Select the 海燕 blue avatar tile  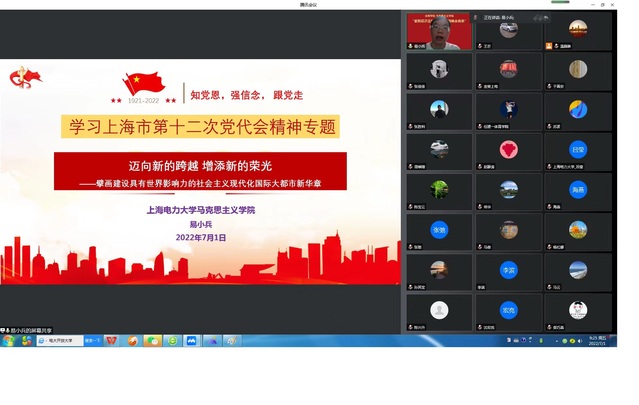578,192
